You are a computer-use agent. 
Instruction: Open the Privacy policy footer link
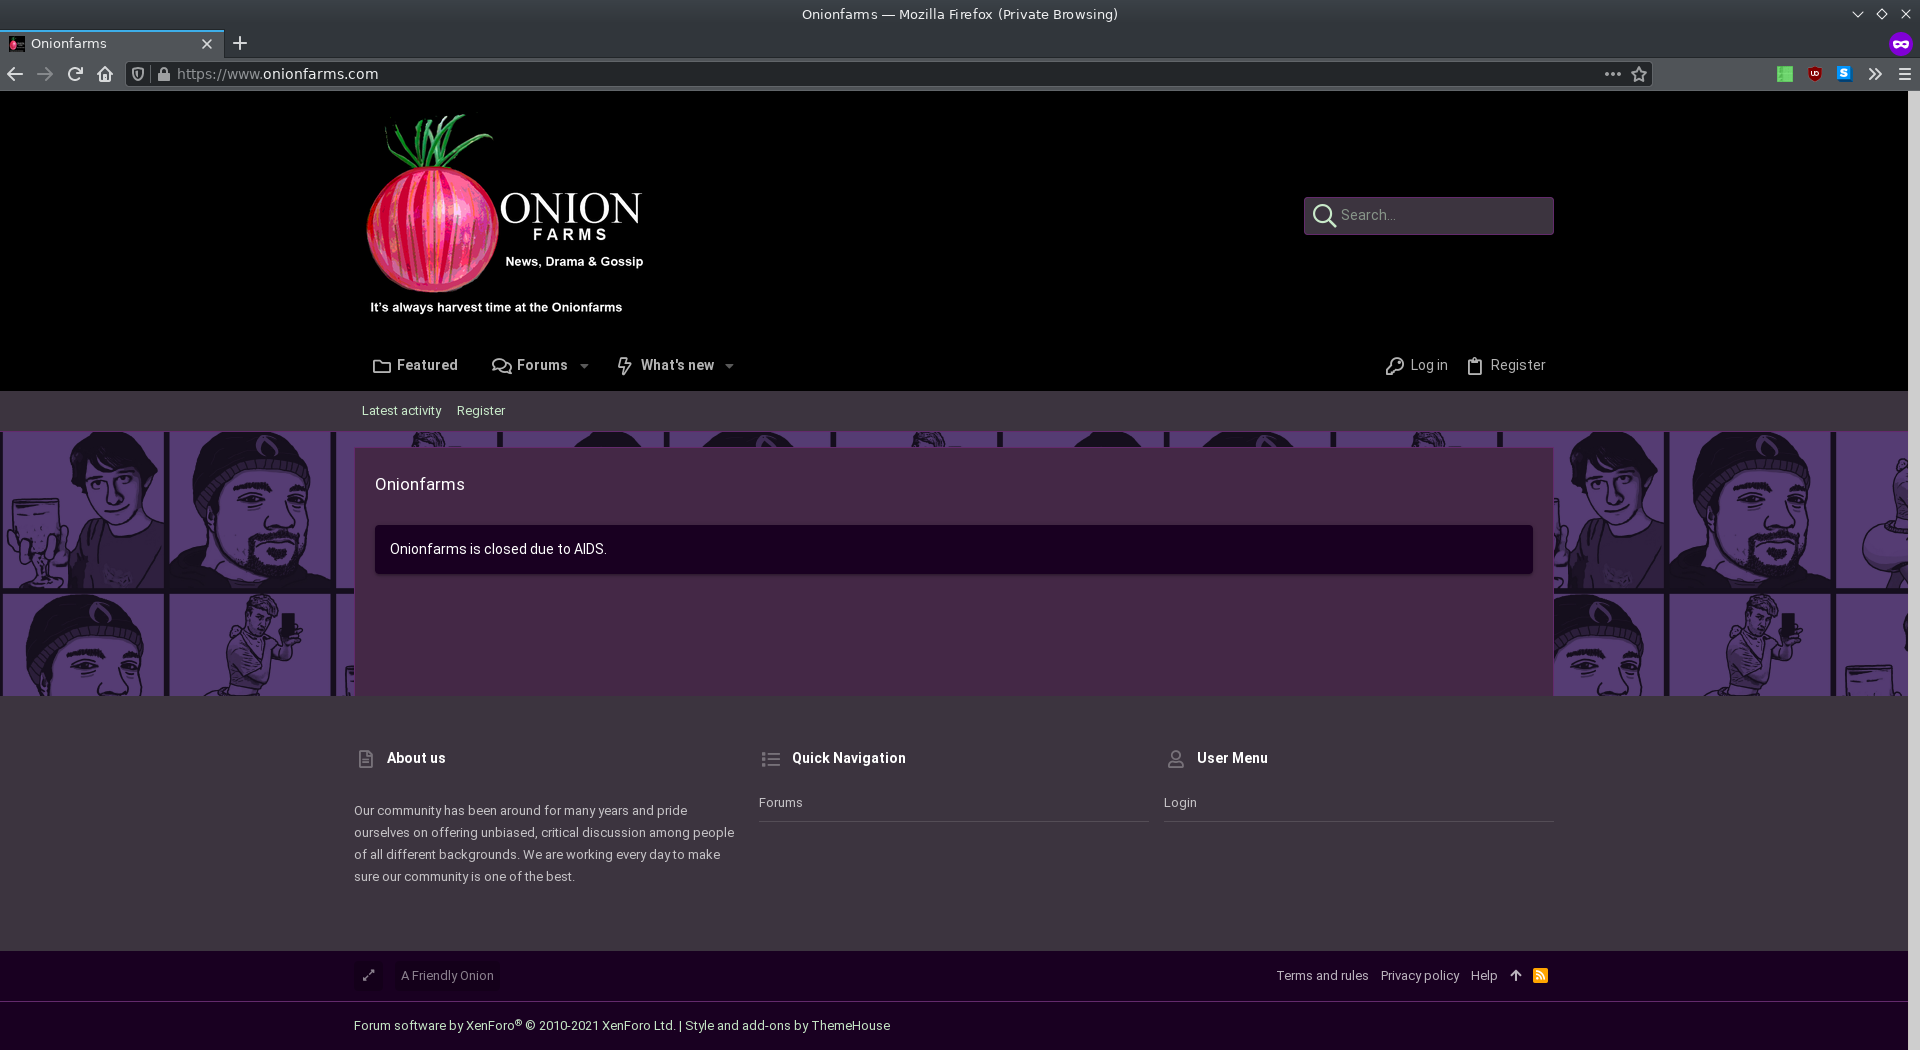(1420, 976)
